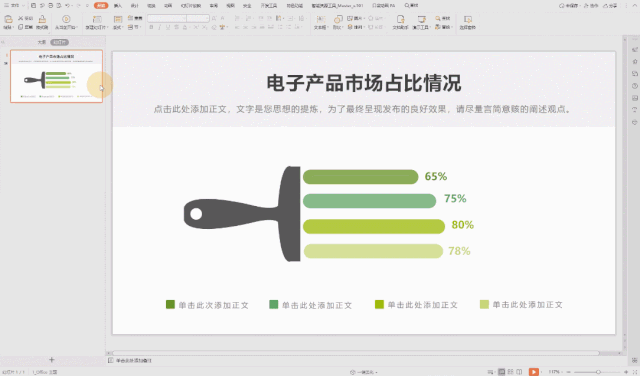This screenshot has height=376, width=640.
Task: Expand the Layout (版式) dropdown
Action: (x=118, y=27)
